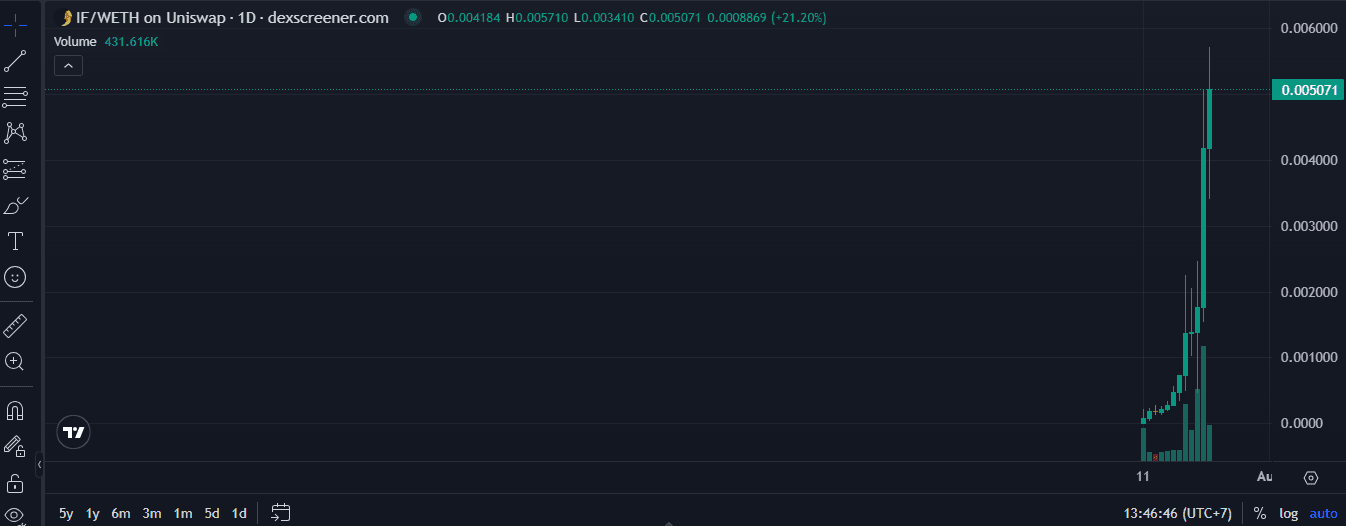Toggle stay in drawing mode
The width and height of the screenshot is (1346, 526).
tap(15, 446)
